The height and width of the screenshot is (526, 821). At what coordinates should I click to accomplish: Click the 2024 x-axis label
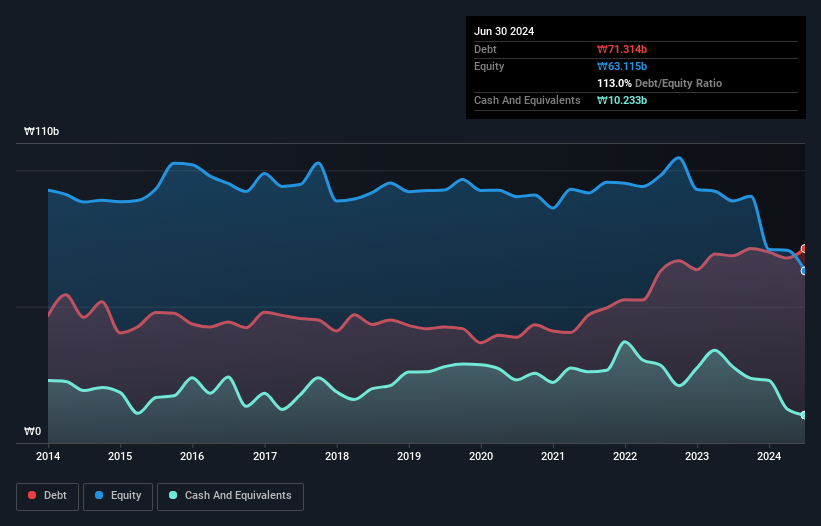click(x=769, y=456)
